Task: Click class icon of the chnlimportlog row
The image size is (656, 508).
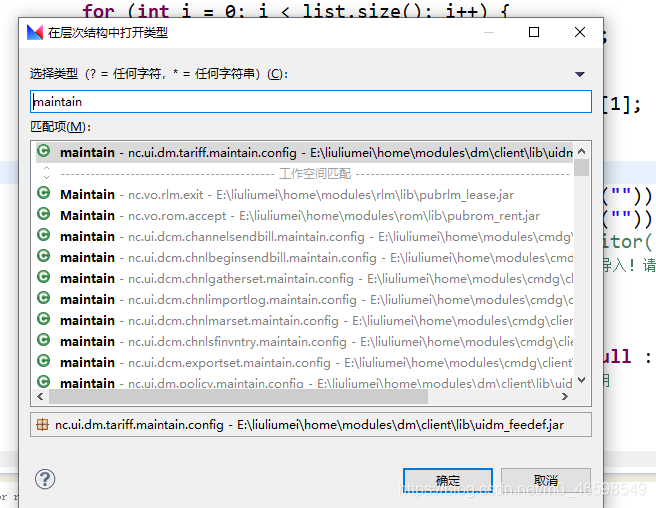Action: [44, 298]
